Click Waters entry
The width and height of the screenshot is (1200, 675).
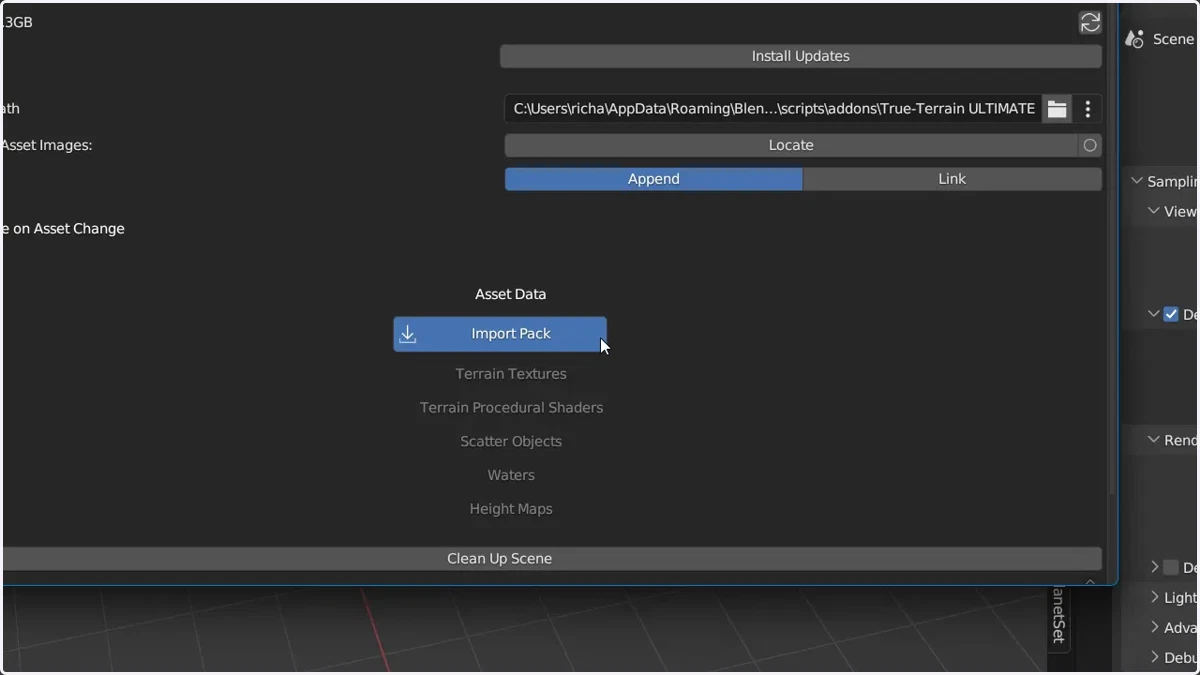(511, 475)
